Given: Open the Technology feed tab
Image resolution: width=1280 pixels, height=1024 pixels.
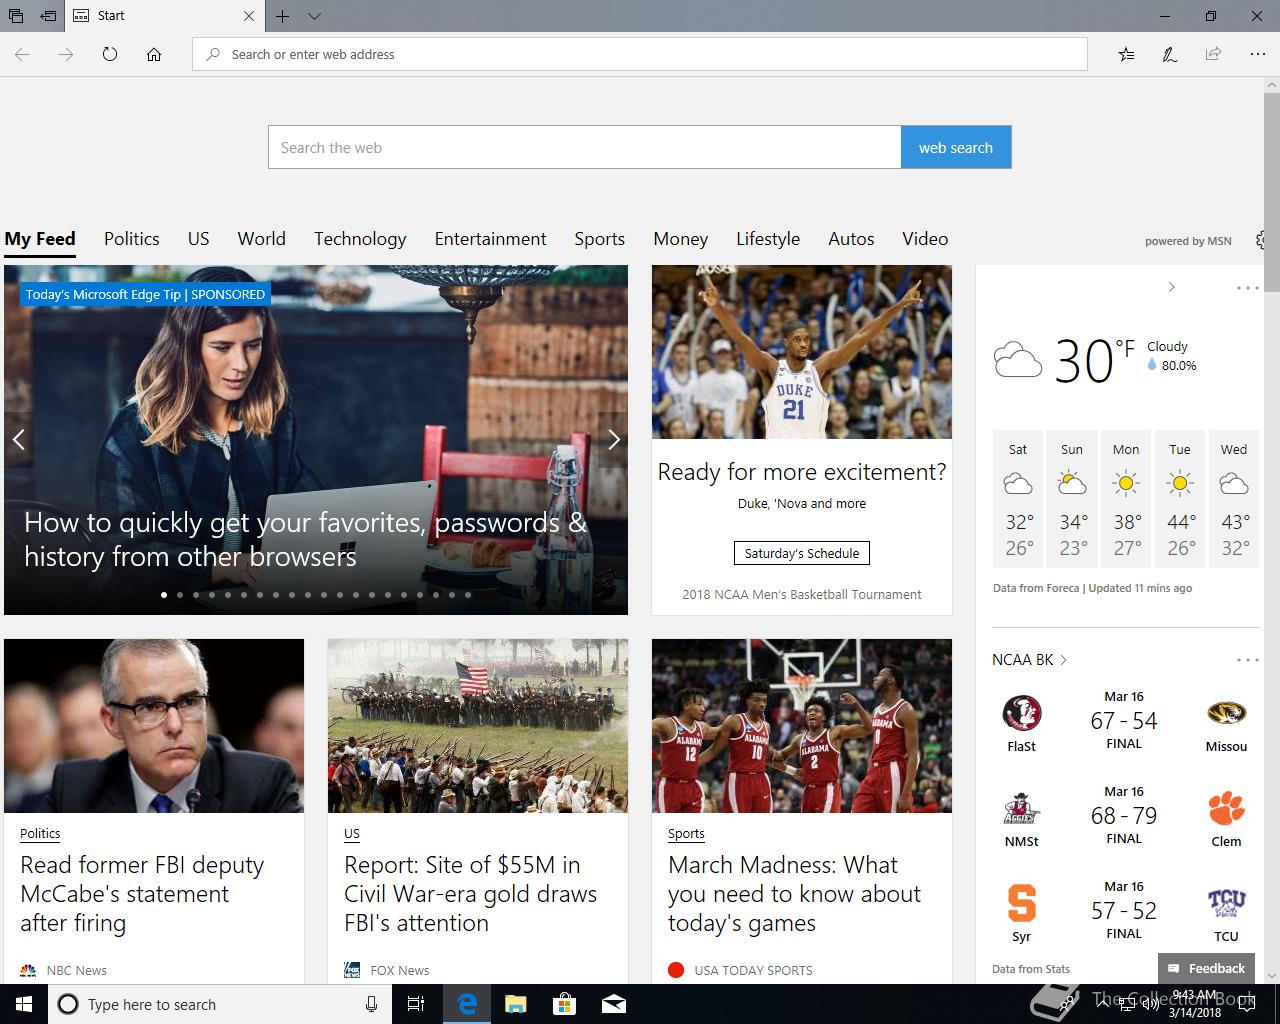Looking at the screenshot, I should coord(360,239).
